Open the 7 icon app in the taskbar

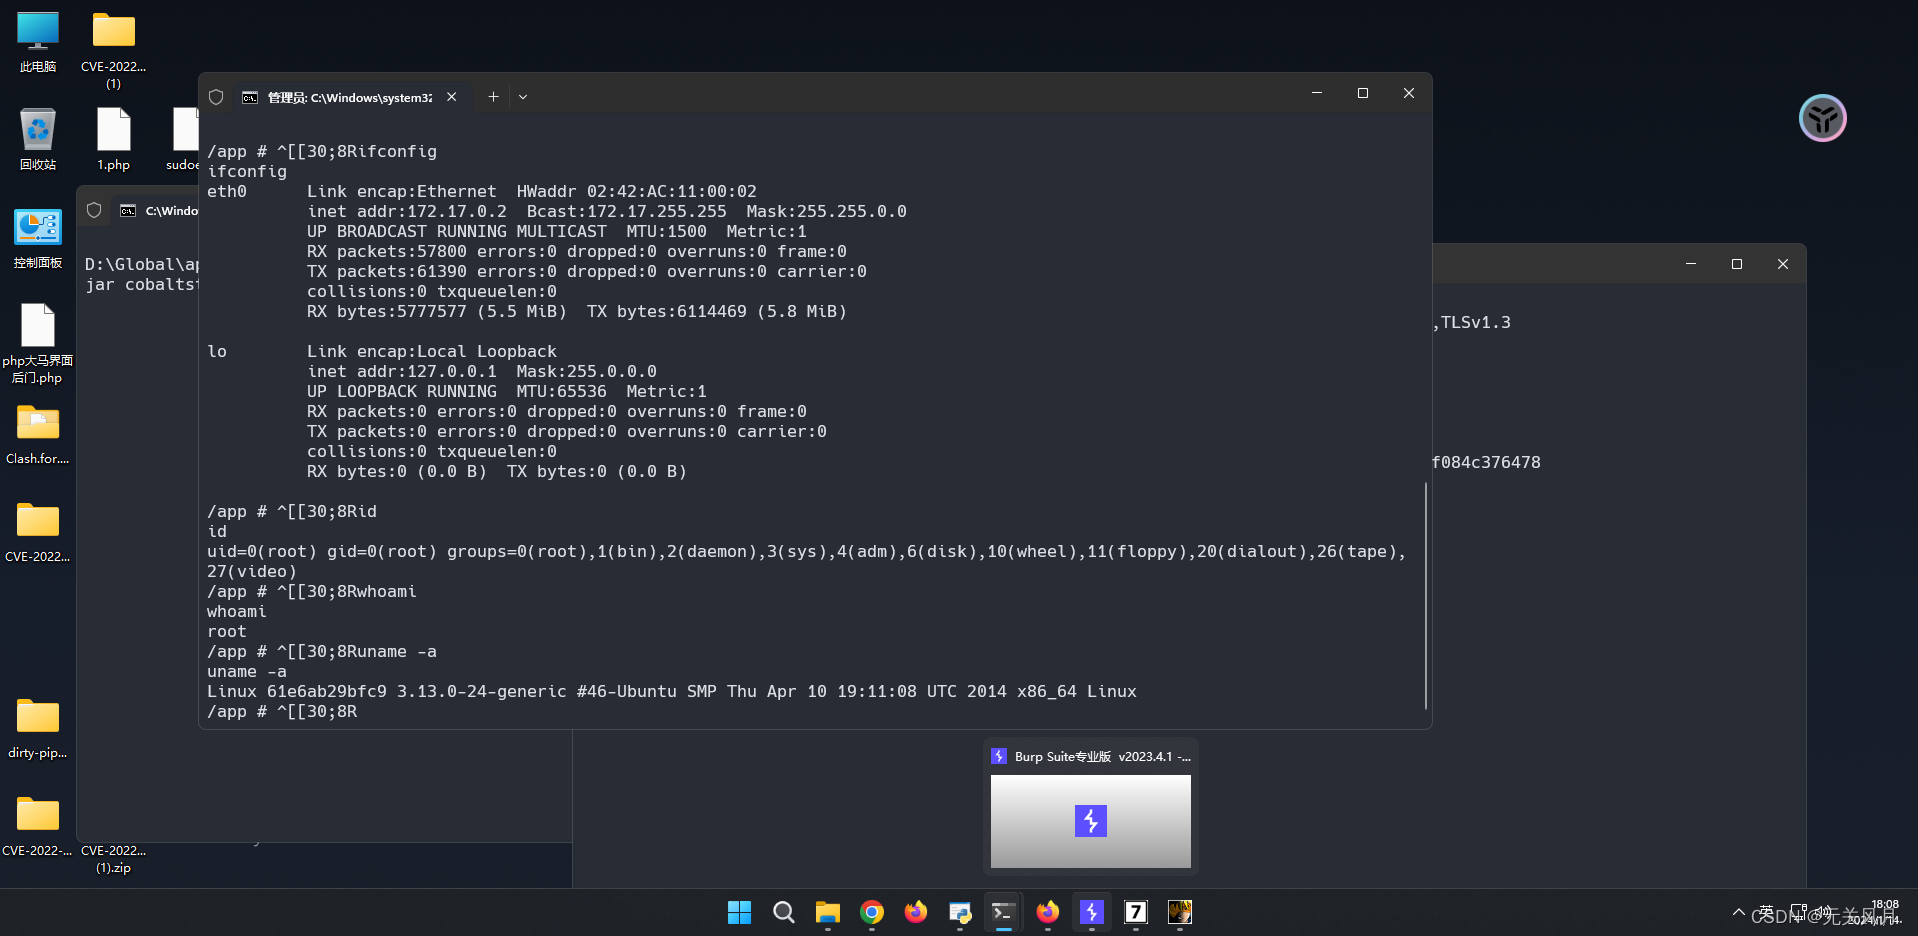coord(1136,912)
